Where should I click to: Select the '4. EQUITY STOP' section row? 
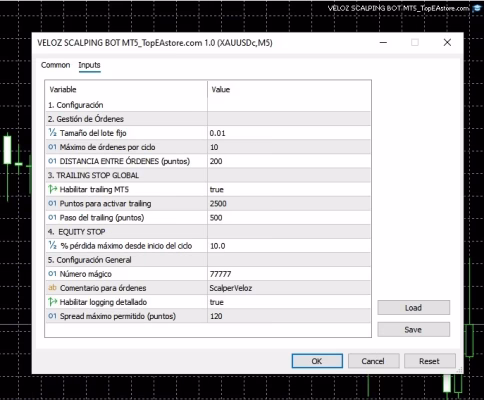tap(208, 231)
